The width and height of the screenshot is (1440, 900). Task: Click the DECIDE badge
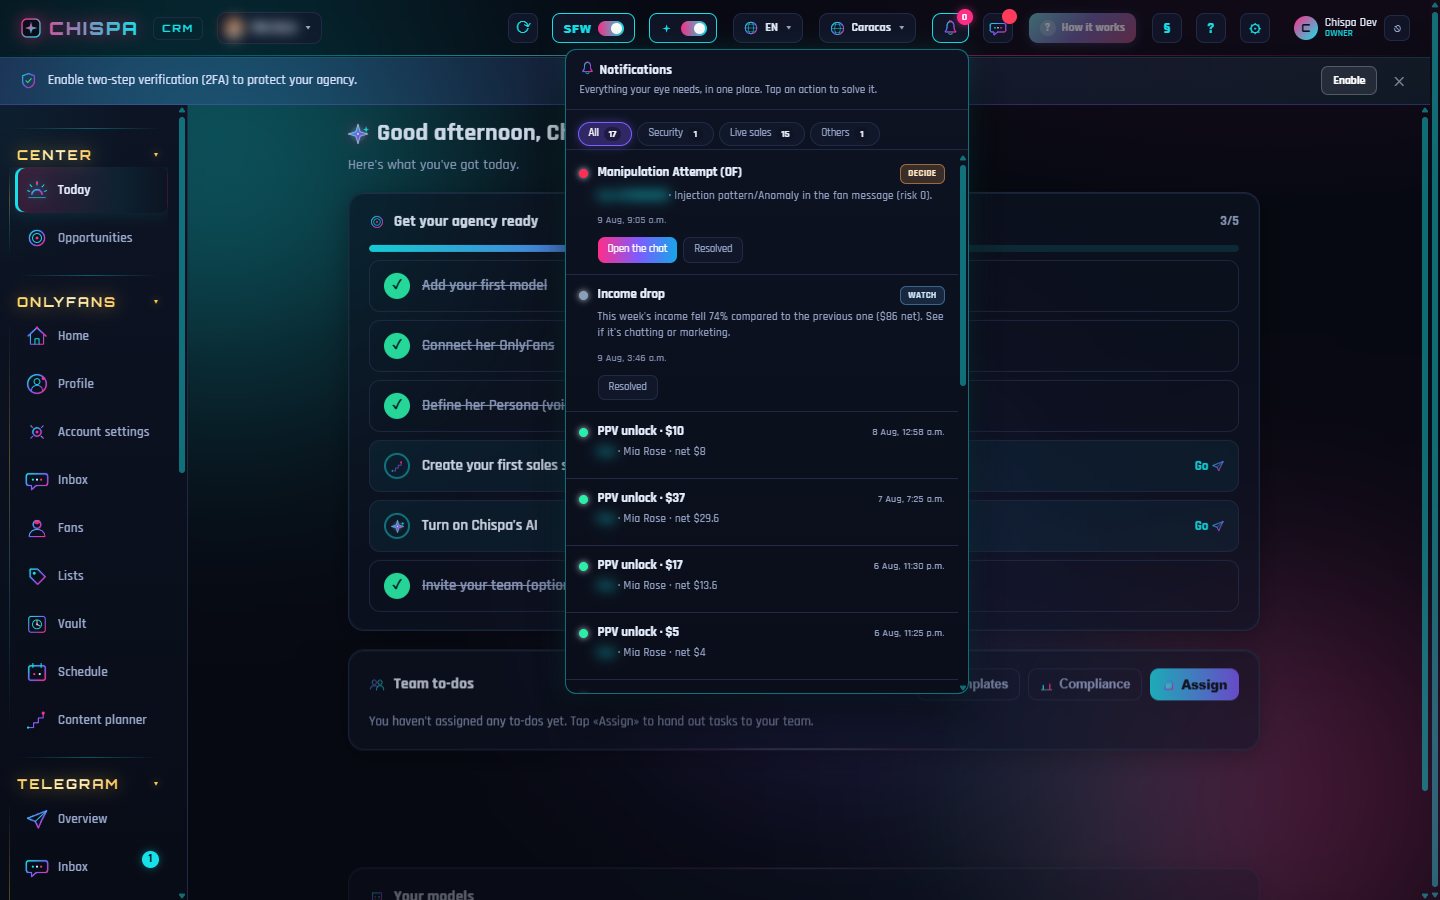coord(922,174)
